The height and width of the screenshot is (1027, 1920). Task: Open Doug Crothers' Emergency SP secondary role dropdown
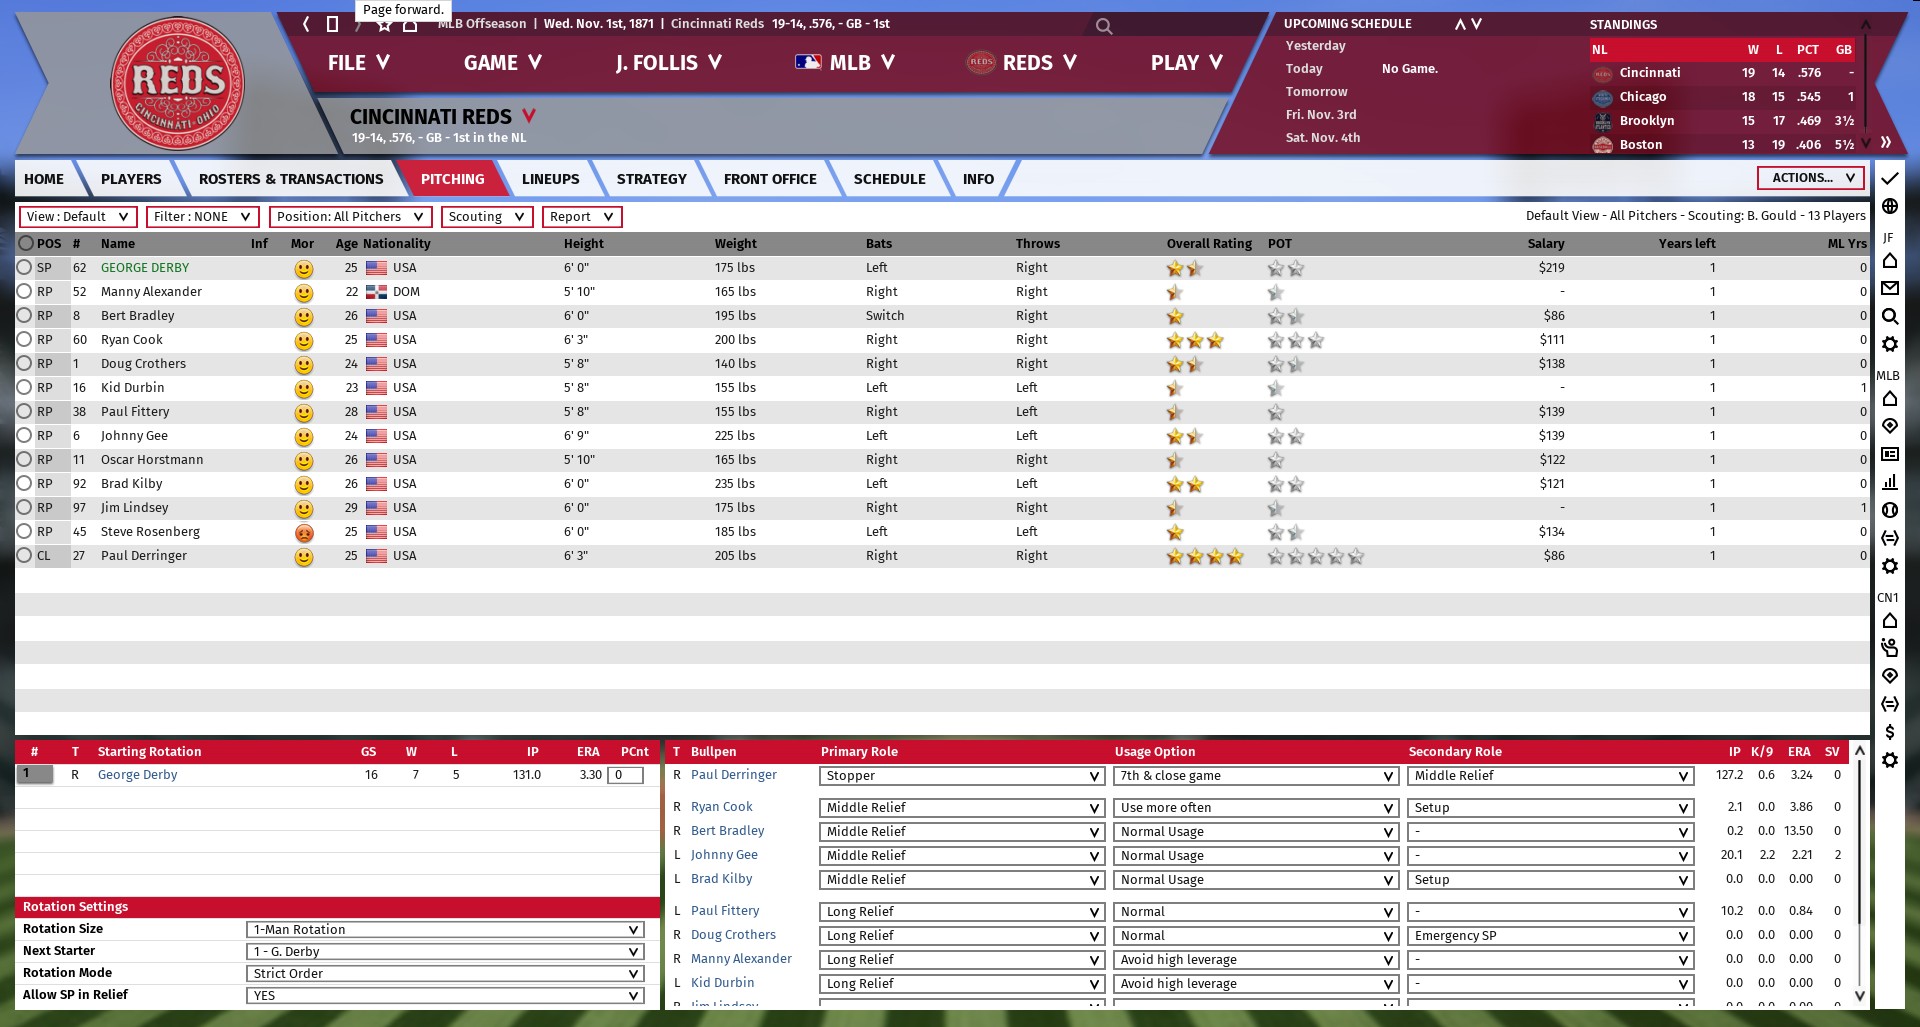(x=1550, y=935)
